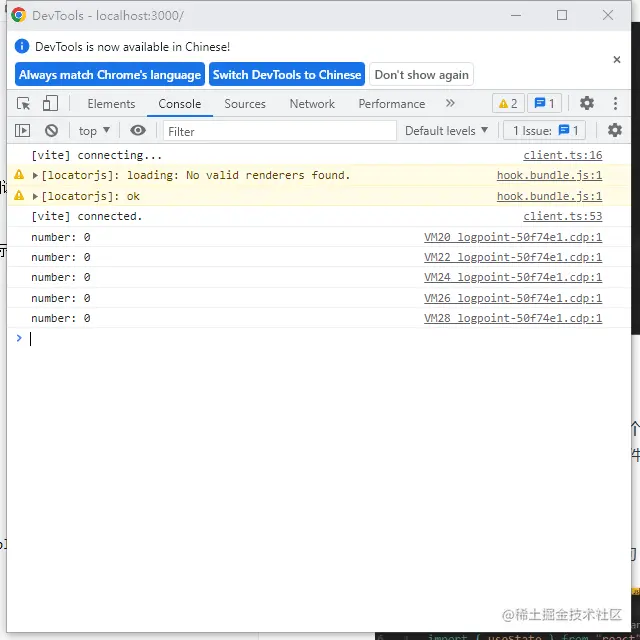Open the VM20 logpoint source link
This screenshot has width=640, height=640.
[x=513, y=237]
